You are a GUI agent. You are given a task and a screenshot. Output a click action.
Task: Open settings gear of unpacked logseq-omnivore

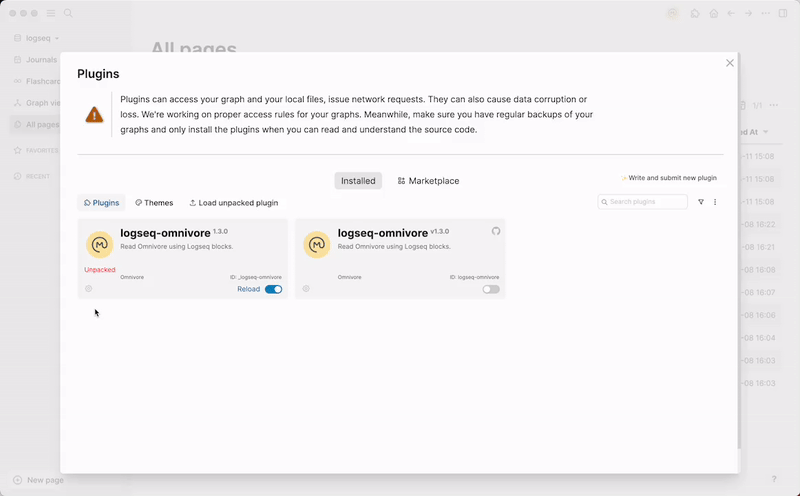pyautogui.click(x=89, y=289)
